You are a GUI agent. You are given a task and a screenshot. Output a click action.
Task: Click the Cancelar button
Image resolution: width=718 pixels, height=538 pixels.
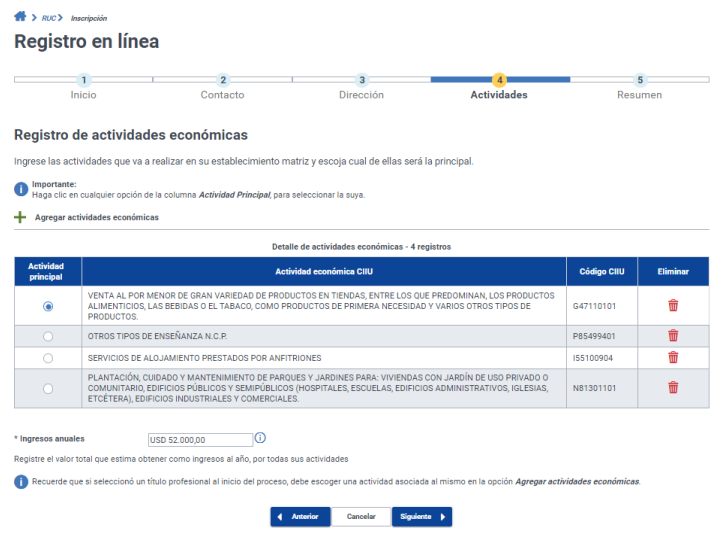(361, 516)
